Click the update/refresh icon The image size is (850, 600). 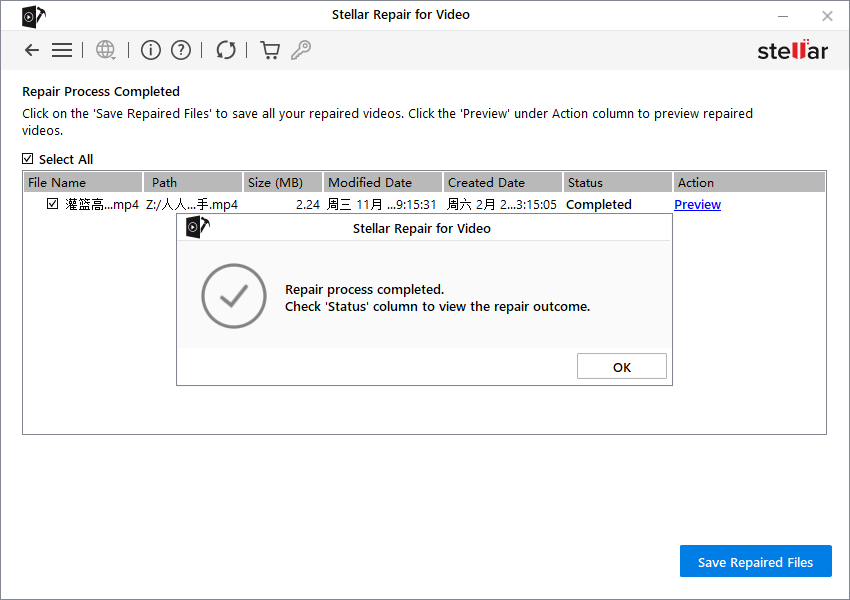pos(226,50)
